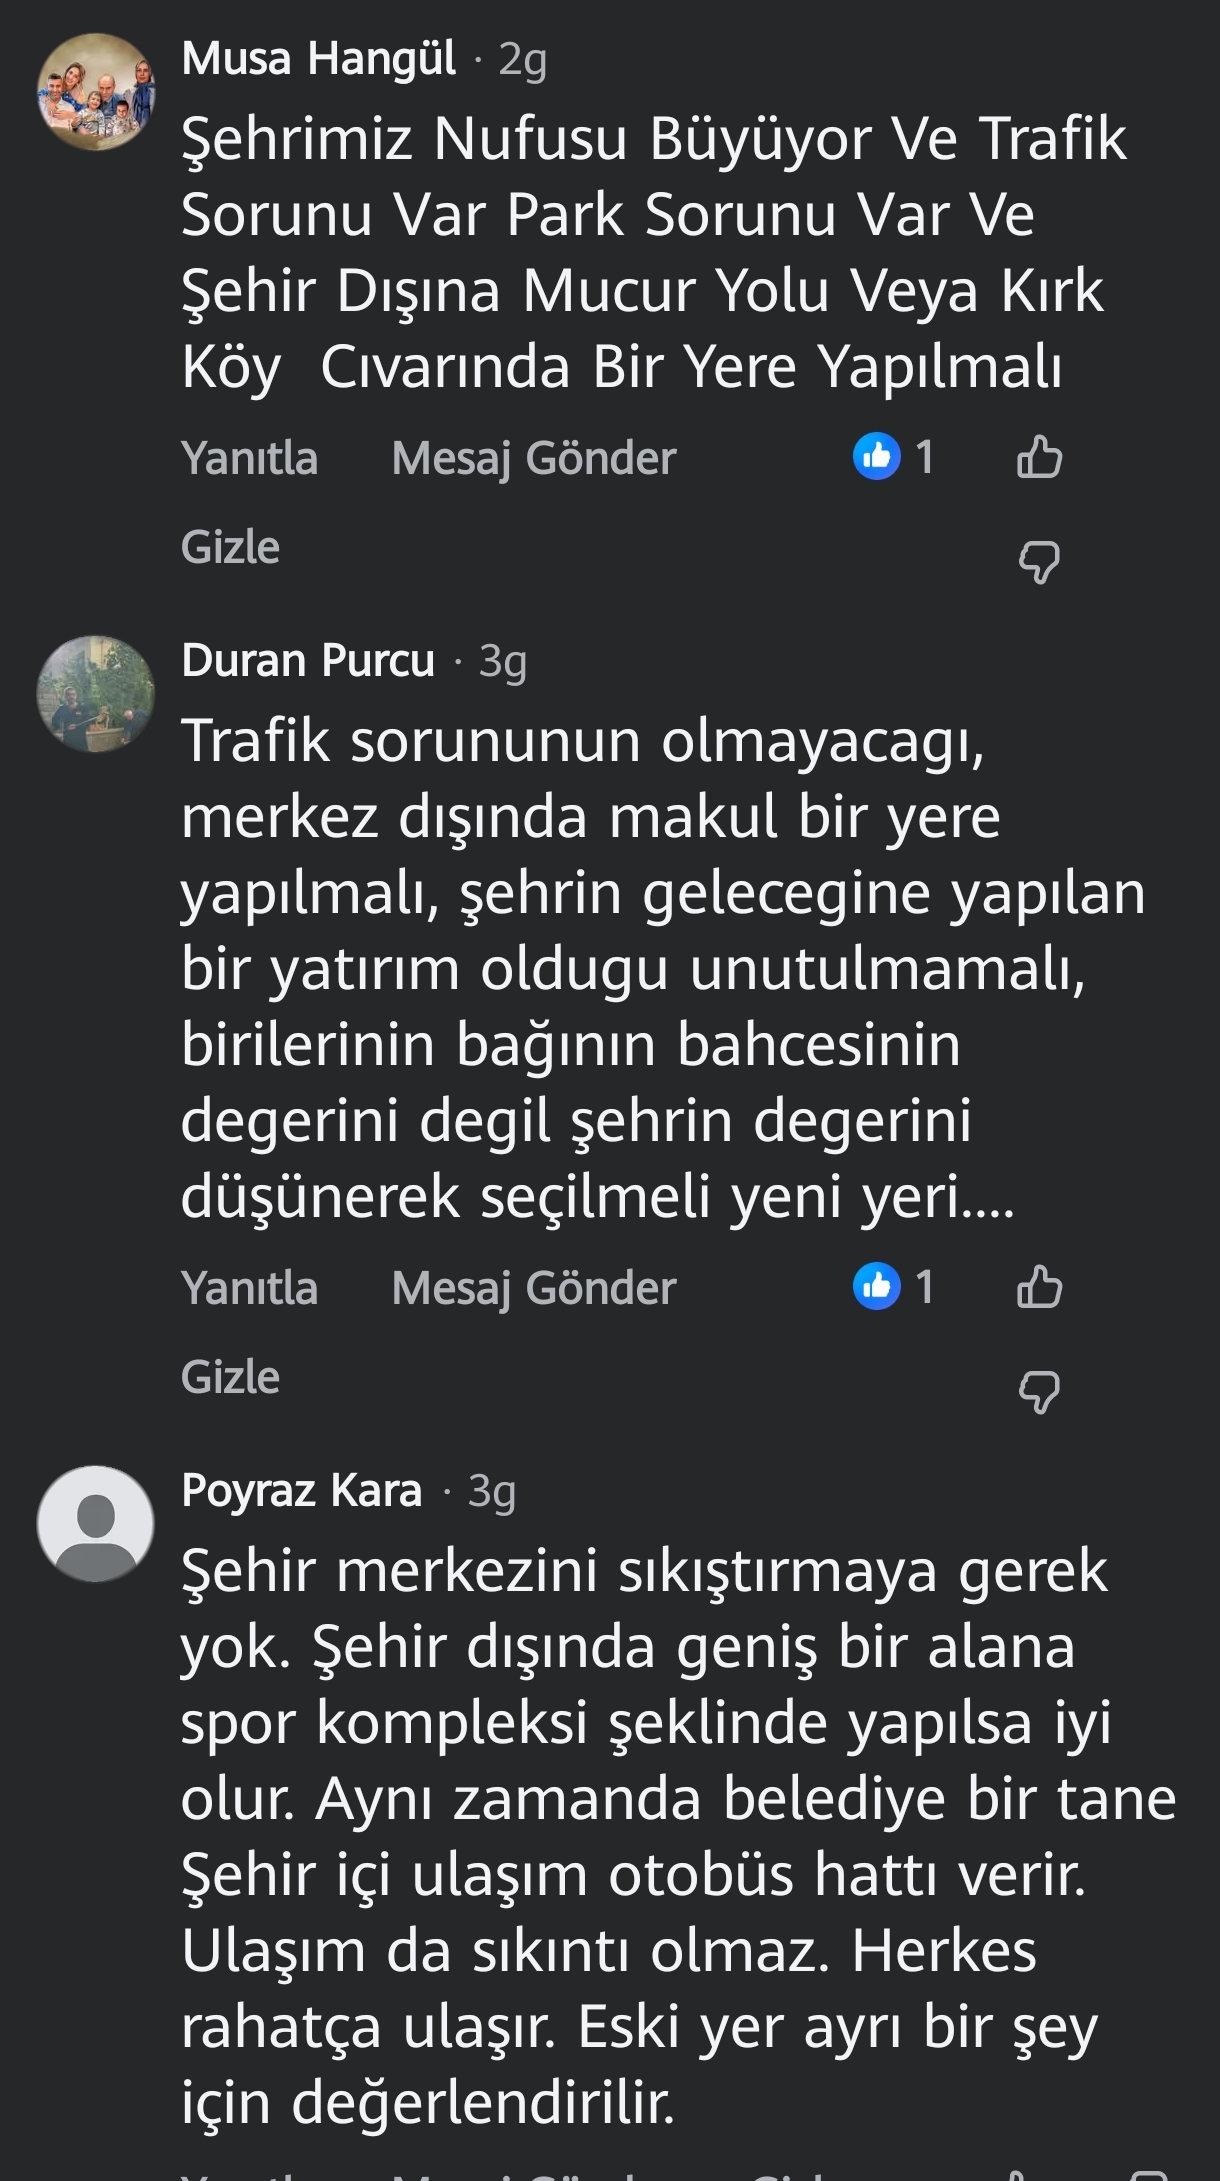The height and width of the screenshot is (2181, 1220).
Task: Send message to Musa Hangül via Mesaj Gönder
Action: (x=534, y=458)
